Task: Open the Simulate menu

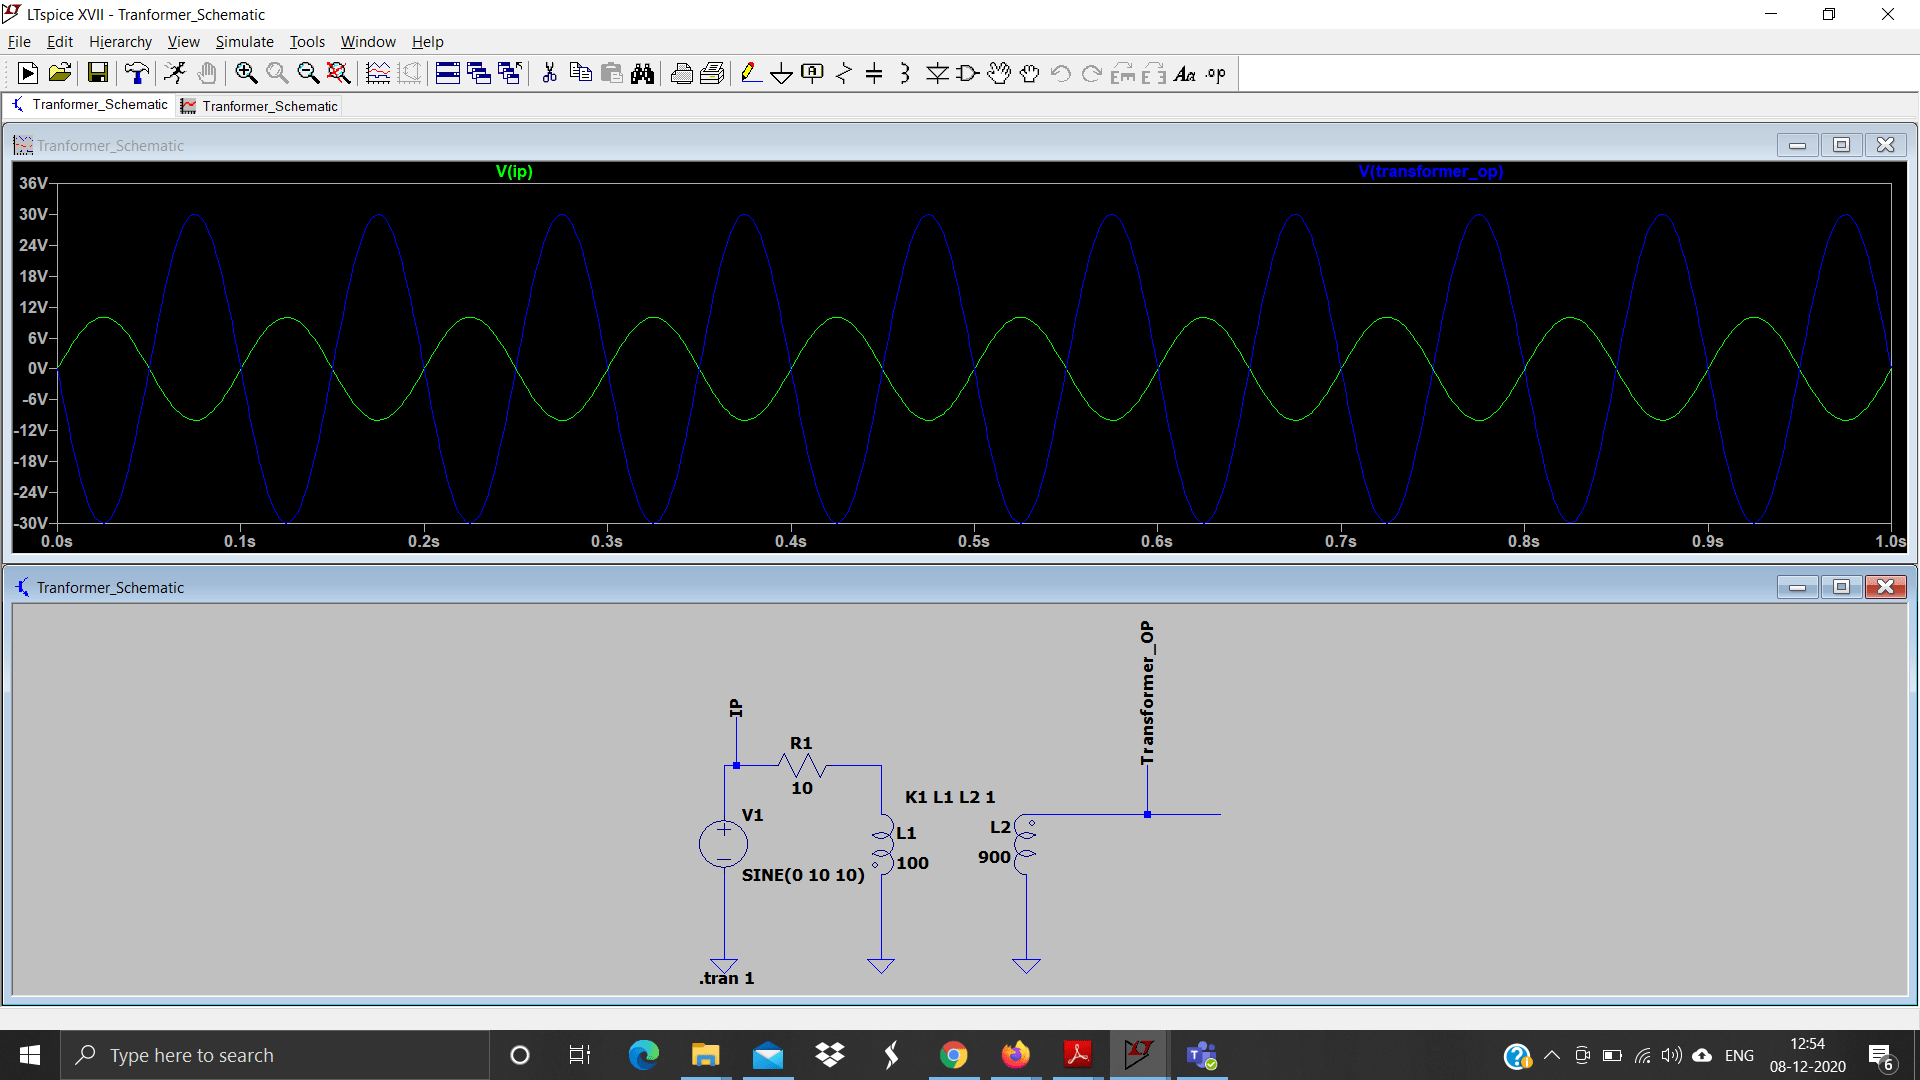Action: (x=244, y=41)
